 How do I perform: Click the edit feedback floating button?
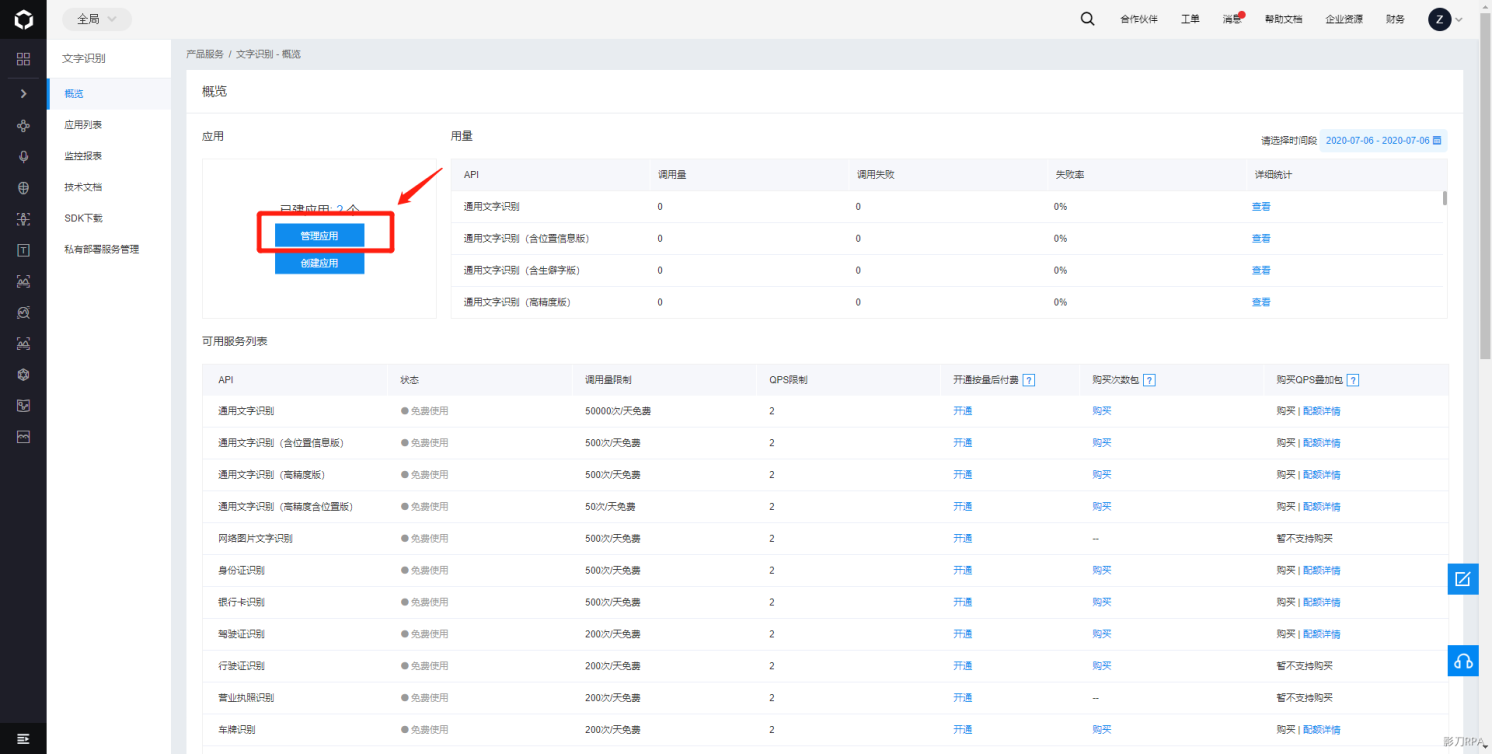pos(1463,579)
